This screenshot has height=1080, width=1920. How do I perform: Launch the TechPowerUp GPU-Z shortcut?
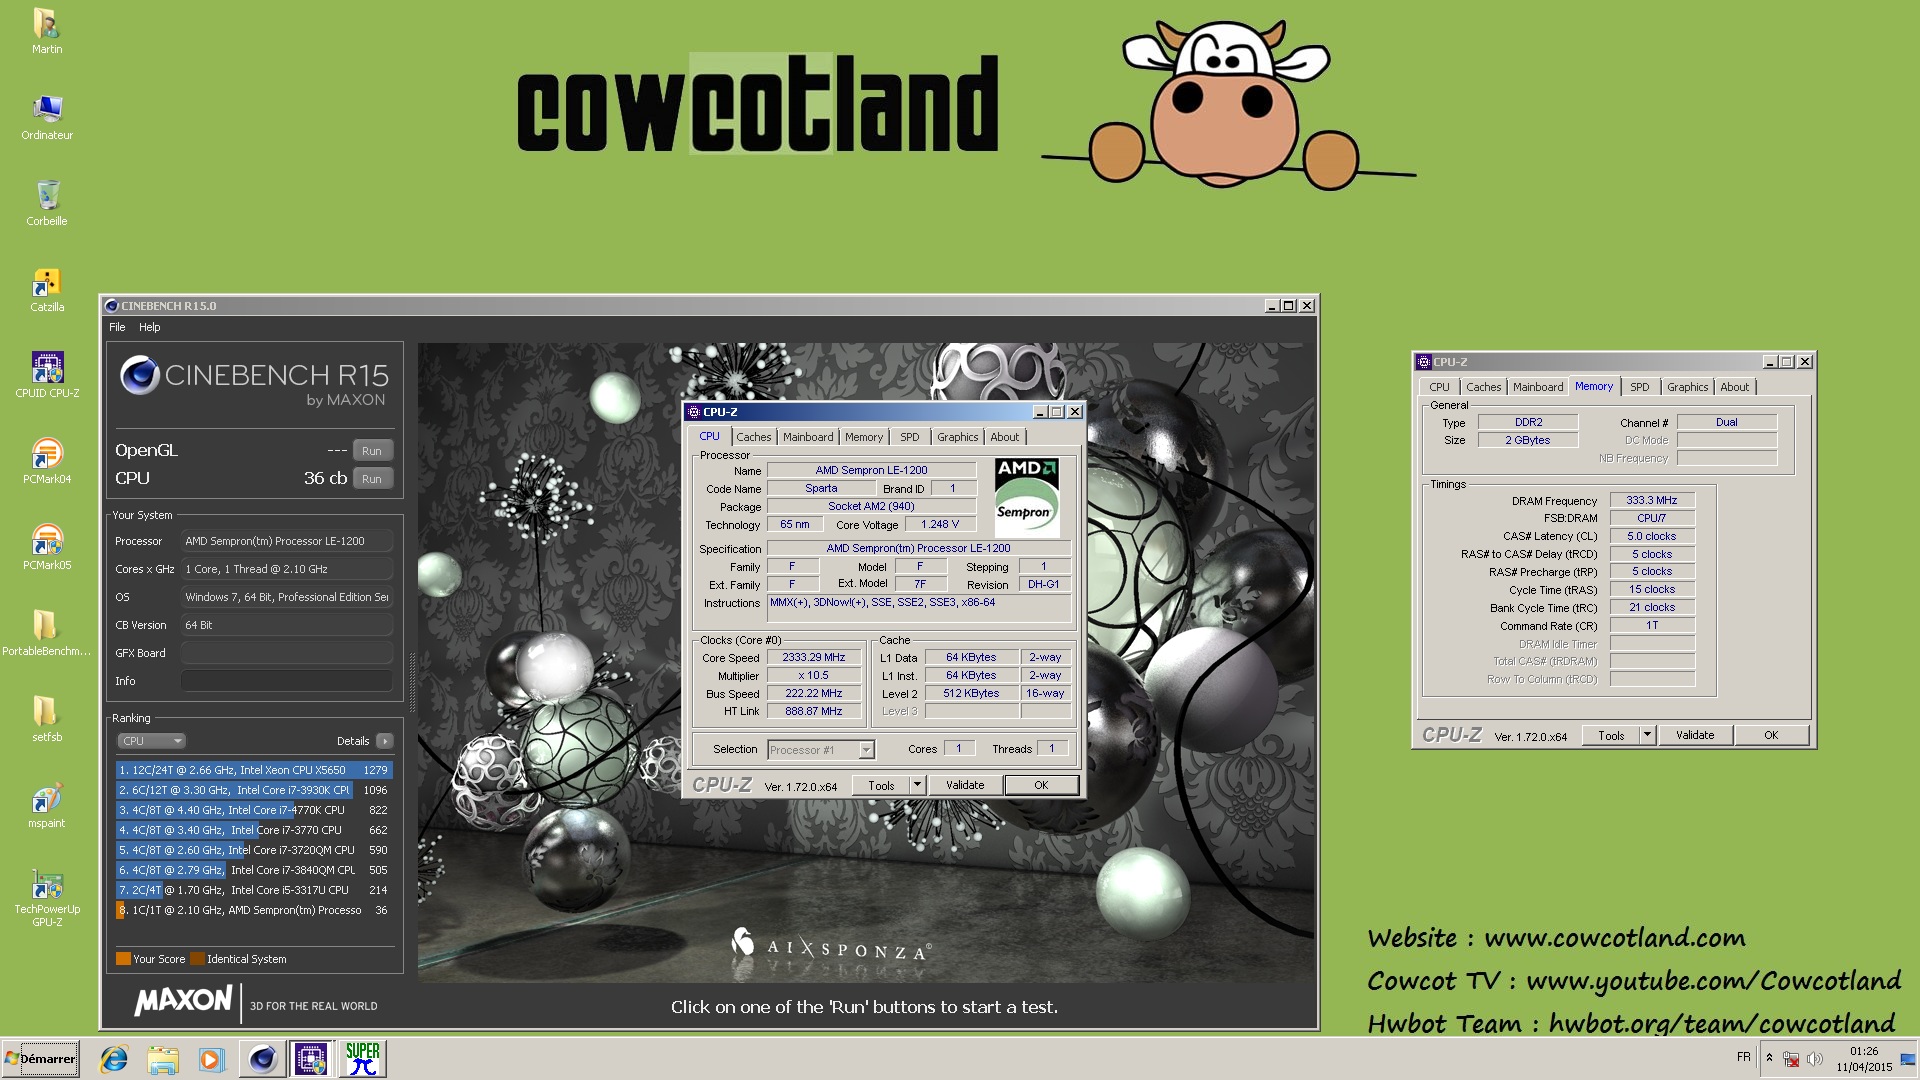pyautogui.click(x=46, y=898)
